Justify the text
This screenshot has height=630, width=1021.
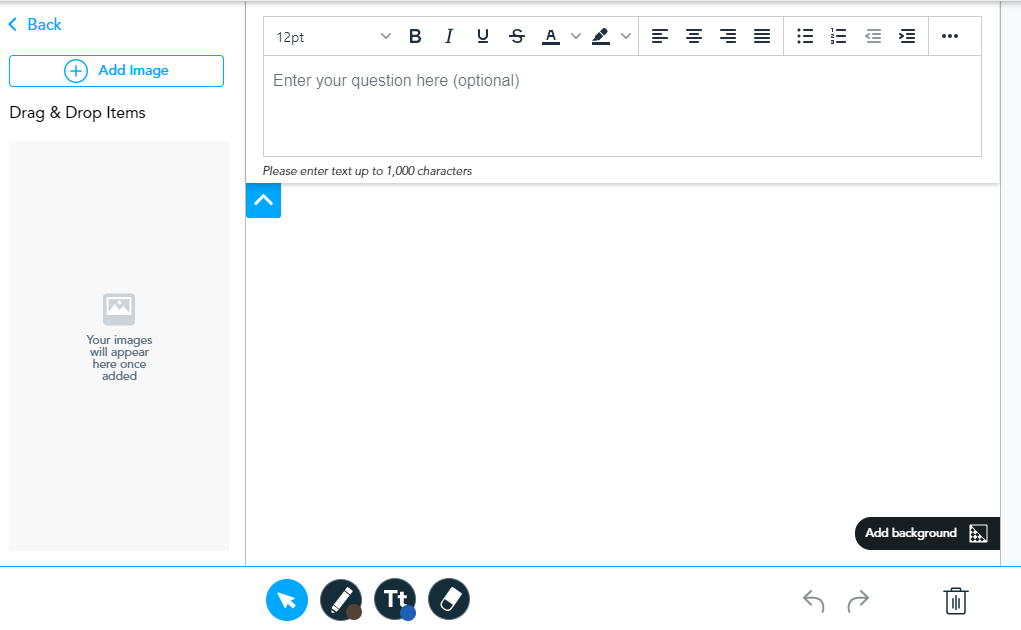(x=762, y=36)
